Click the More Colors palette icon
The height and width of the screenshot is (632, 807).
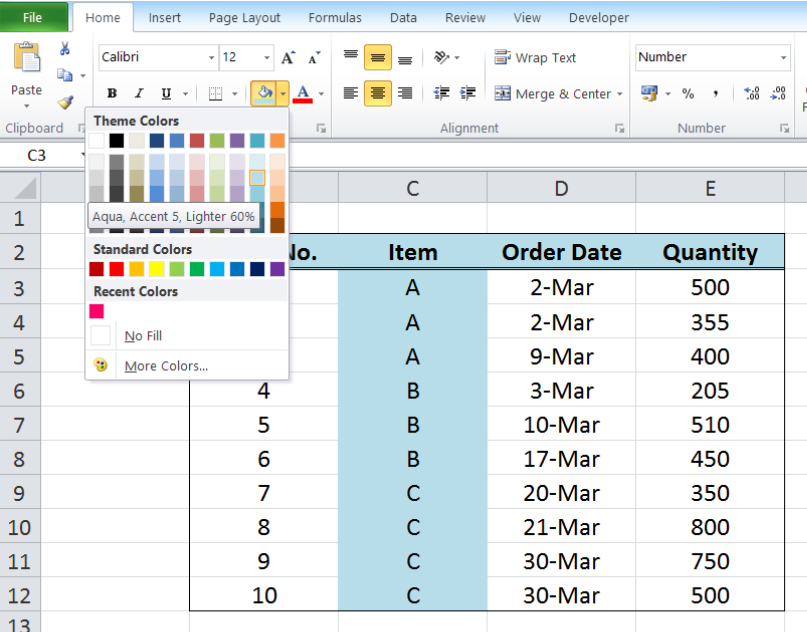pos(101,365)
